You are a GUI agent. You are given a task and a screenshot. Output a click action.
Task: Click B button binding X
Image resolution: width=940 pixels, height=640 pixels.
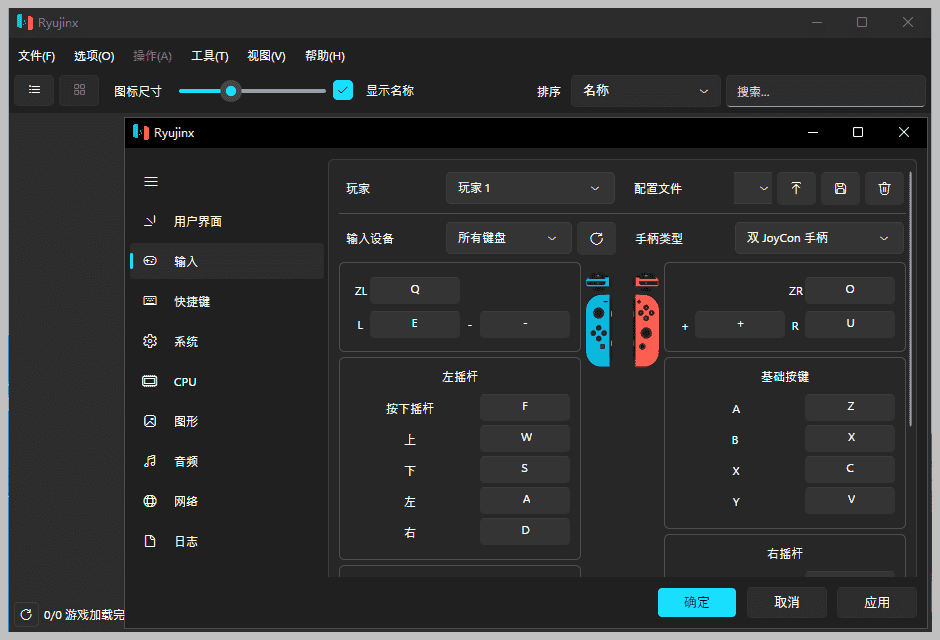click(850, 438)
